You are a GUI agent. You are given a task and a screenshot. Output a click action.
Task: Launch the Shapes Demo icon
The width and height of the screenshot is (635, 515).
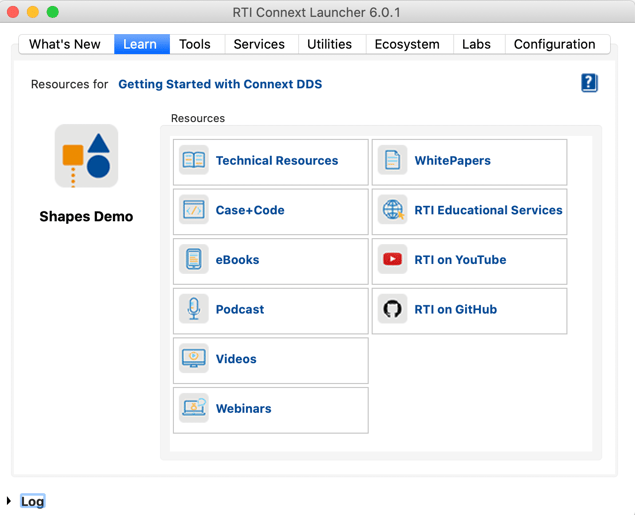(86, 156)
